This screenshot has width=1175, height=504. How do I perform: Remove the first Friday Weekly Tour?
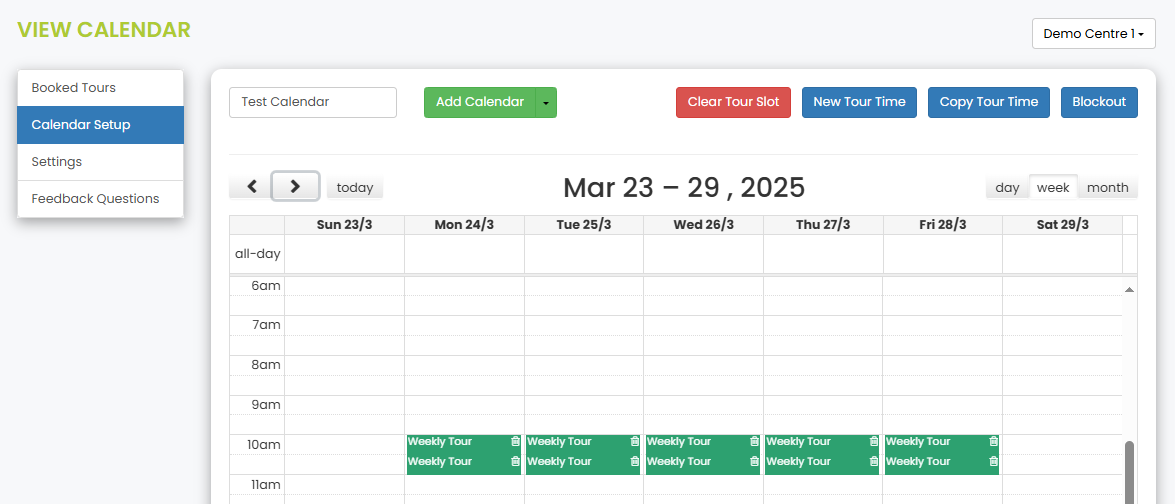(x=994, y=442)
